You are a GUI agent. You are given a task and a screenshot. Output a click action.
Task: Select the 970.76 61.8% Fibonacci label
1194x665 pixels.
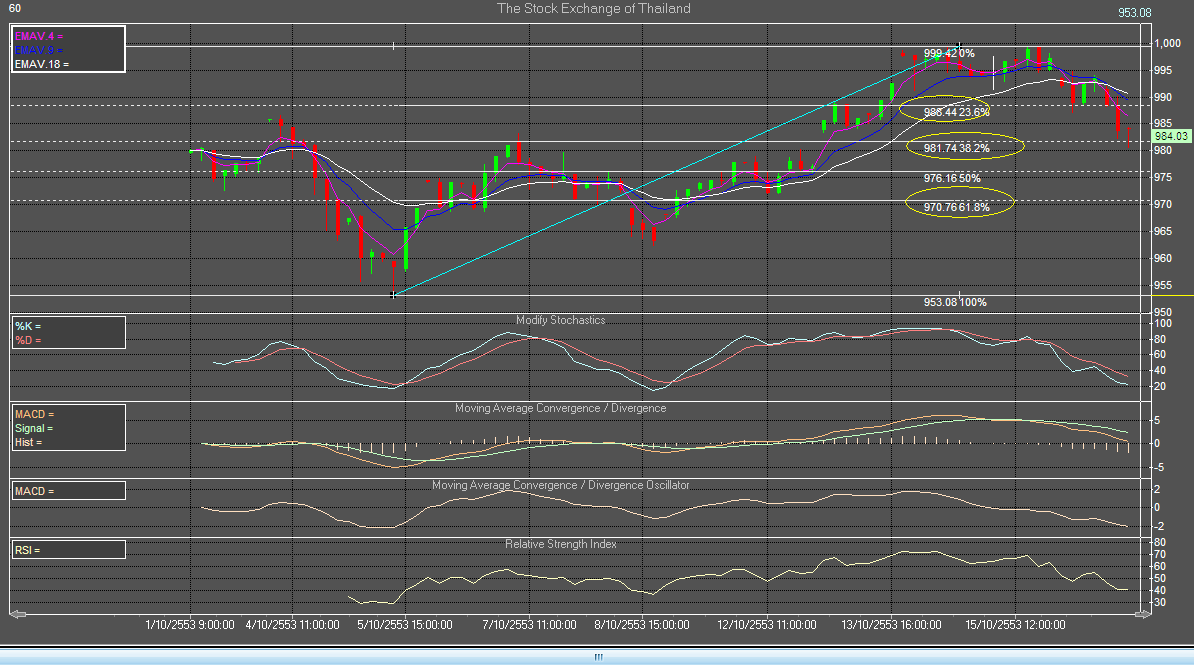(956, 207)
